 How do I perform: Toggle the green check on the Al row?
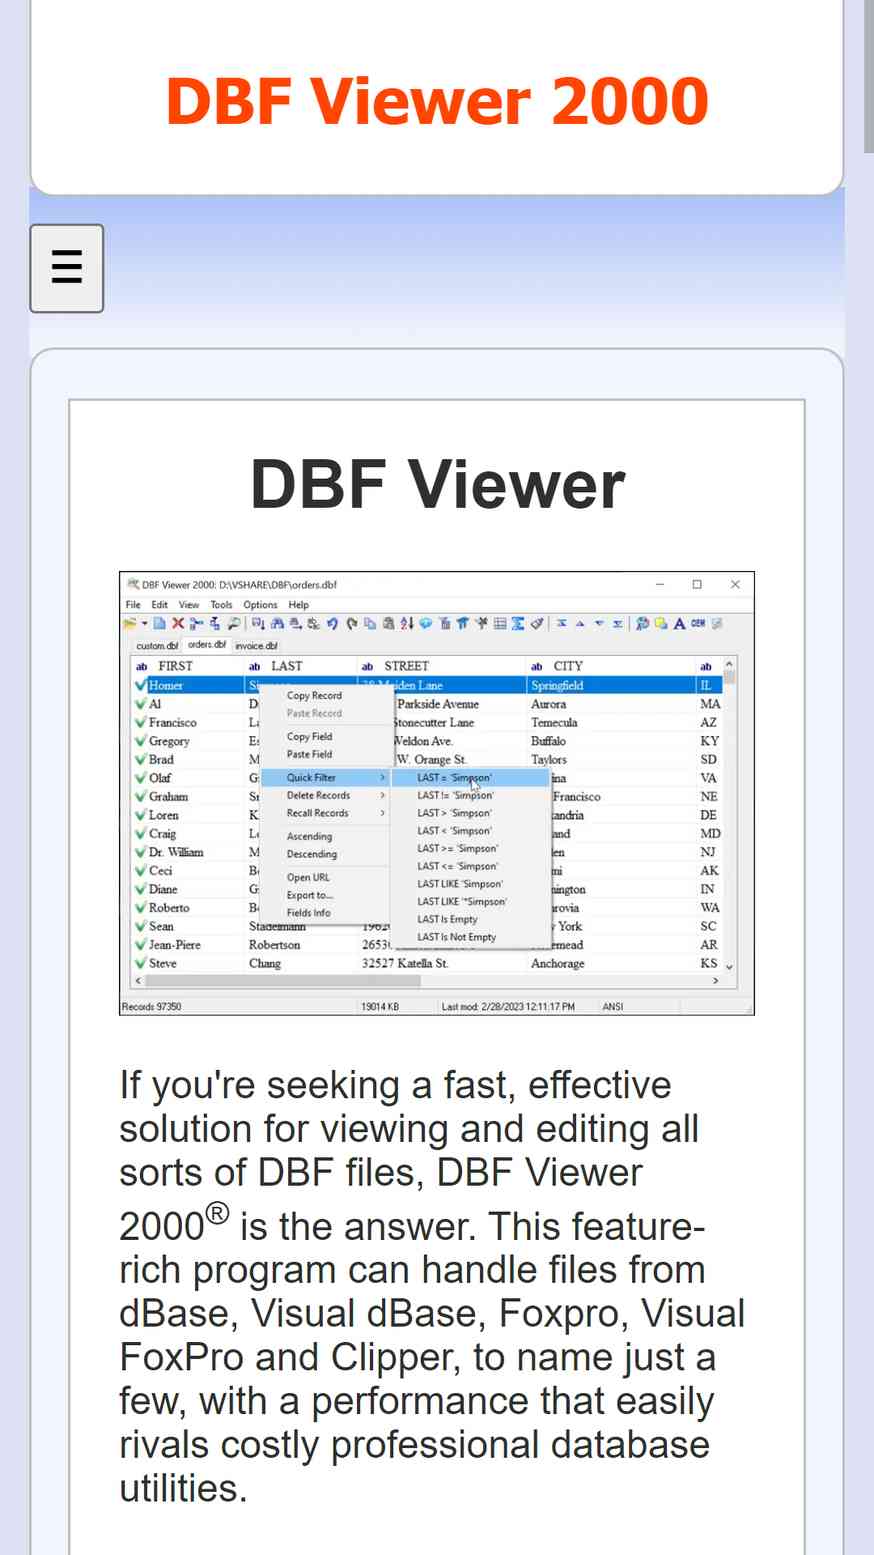[x=140, y=704]
